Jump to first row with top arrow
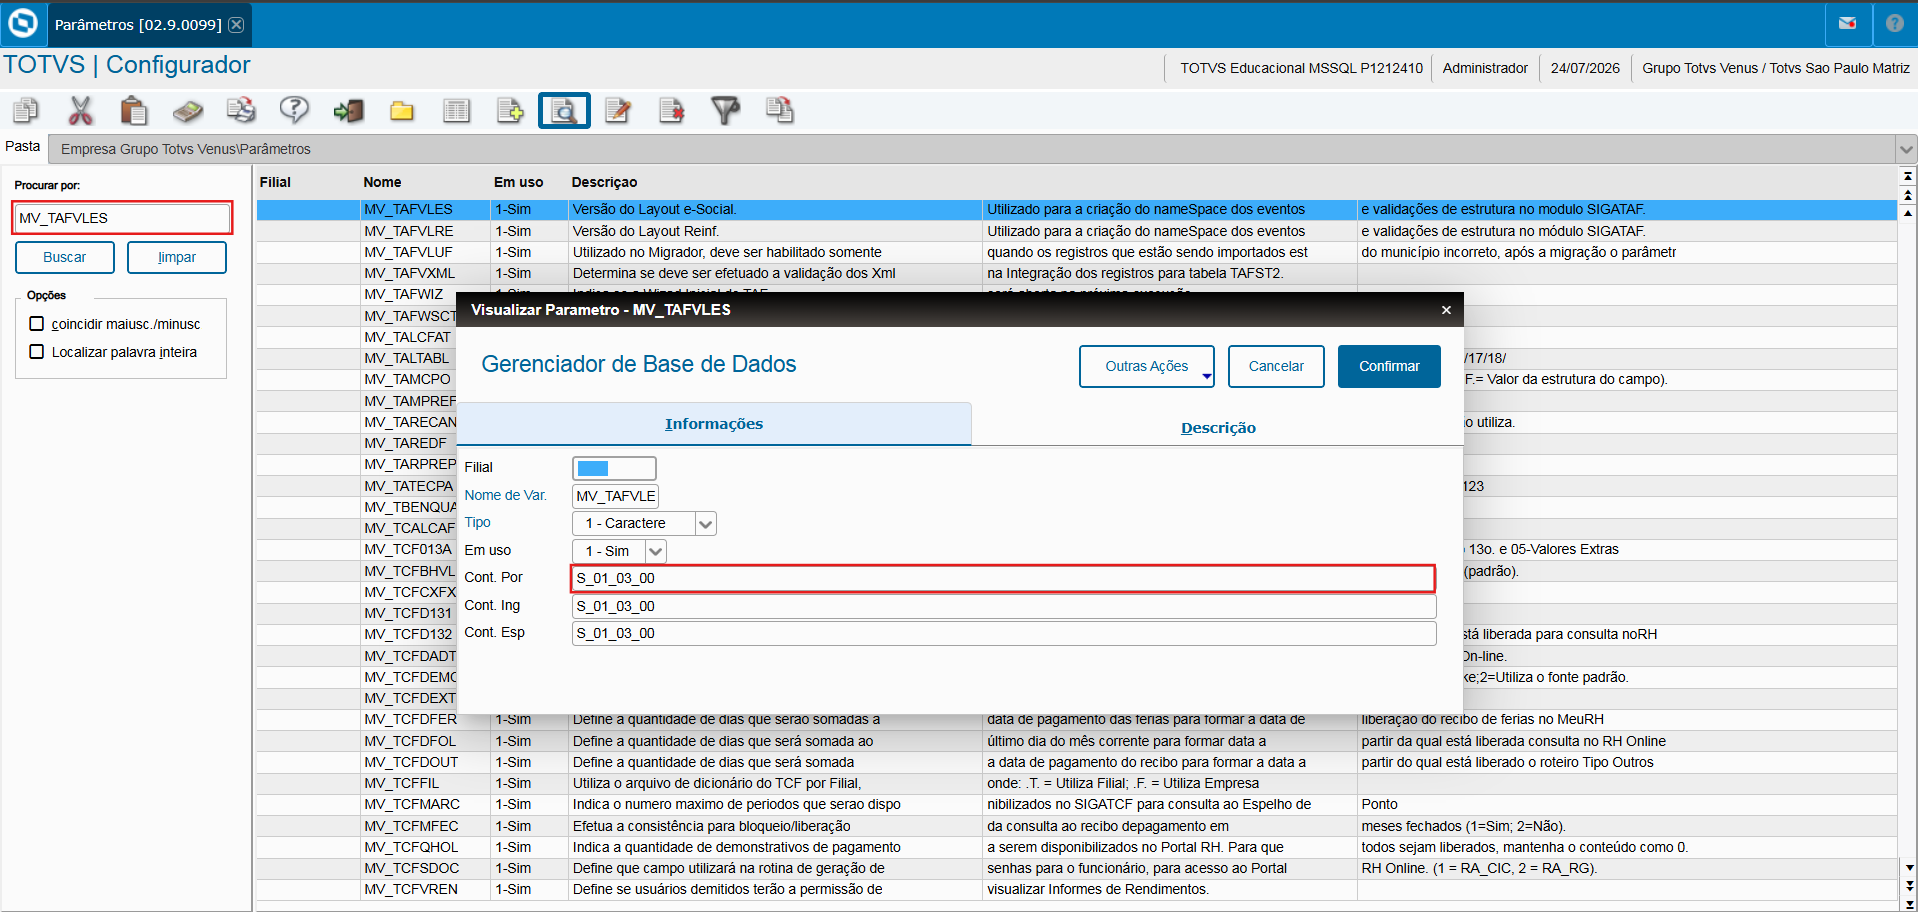1918x912 pixels. pos(1908,176)
